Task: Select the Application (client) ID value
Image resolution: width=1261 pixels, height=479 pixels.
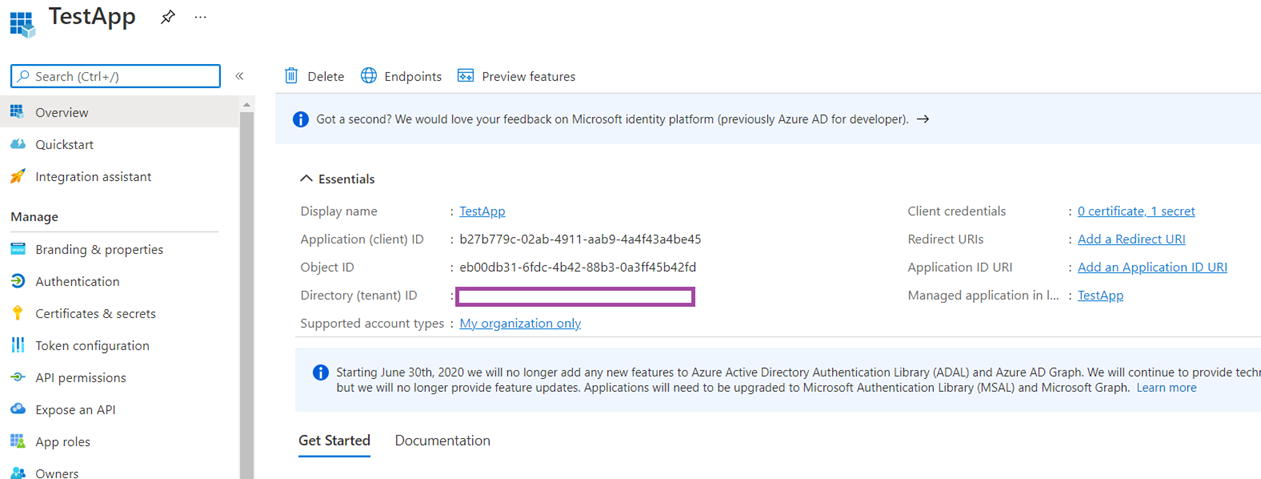Action: click(580, 239)
